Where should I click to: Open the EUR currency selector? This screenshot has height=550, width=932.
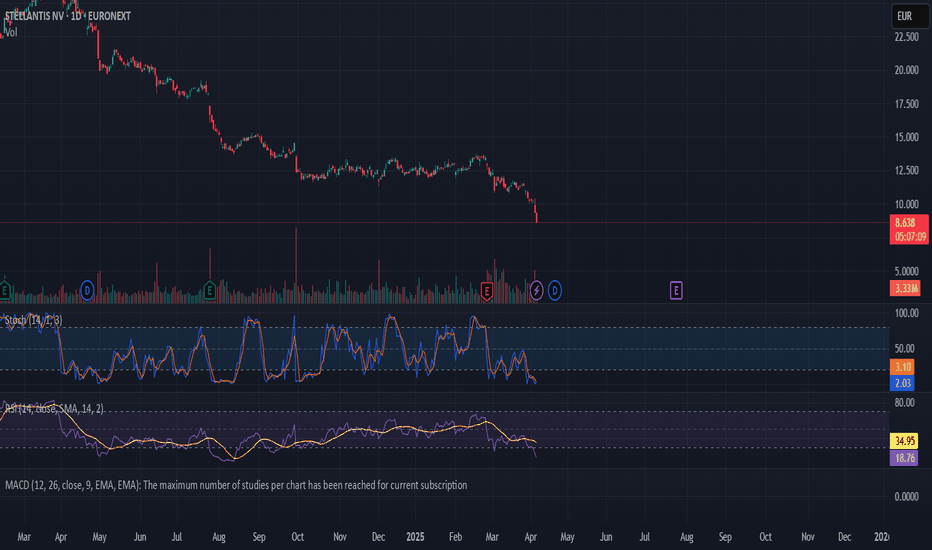pos(910,16)
